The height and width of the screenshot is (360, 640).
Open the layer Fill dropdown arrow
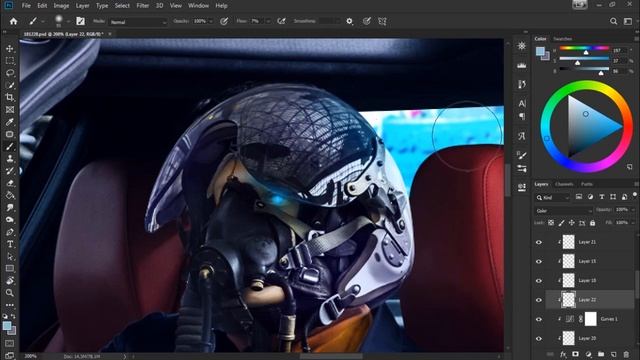click(x=633, y=223)
